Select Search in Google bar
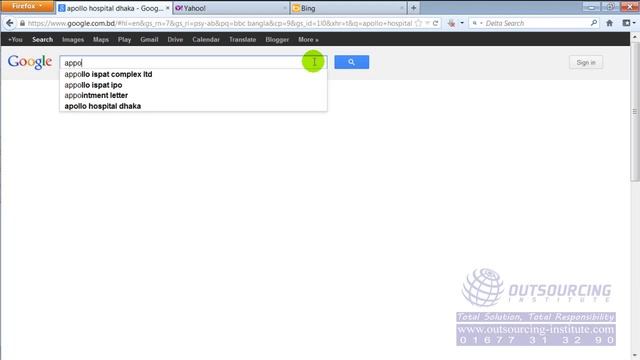The height and width of the screenshot is (360, 640). [42, 40]
